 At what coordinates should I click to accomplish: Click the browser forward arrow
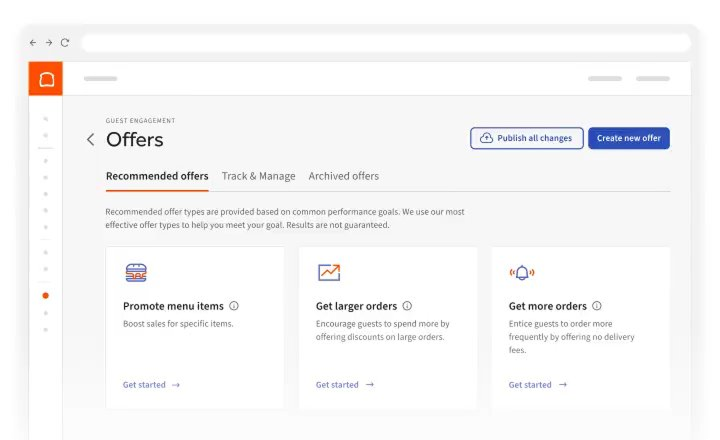49,43
